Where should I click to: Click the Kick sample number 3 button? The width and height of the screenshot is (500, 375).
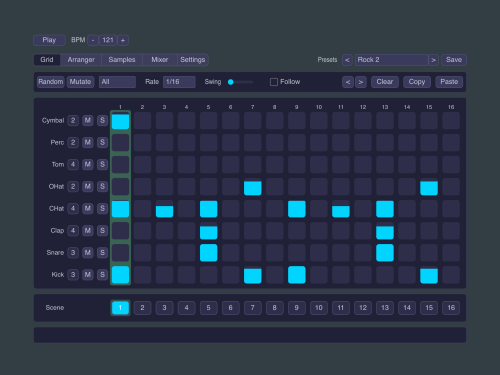(73, 274)
